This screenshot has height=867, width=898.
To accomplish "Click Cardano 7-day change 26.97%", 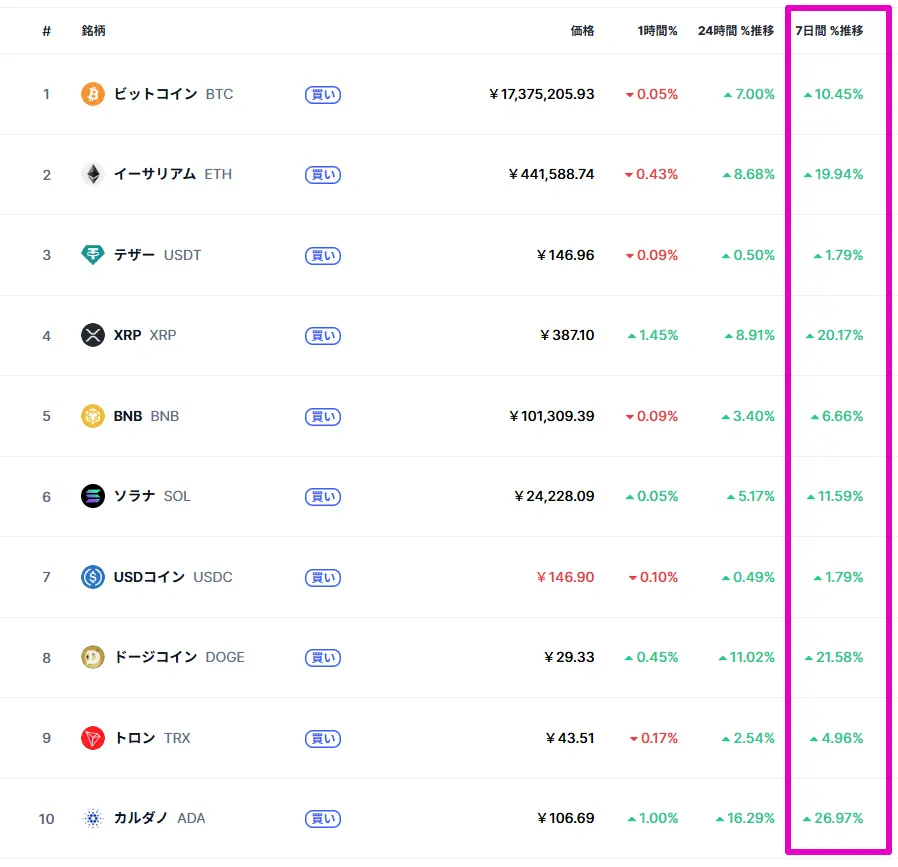I will (833, 818).
